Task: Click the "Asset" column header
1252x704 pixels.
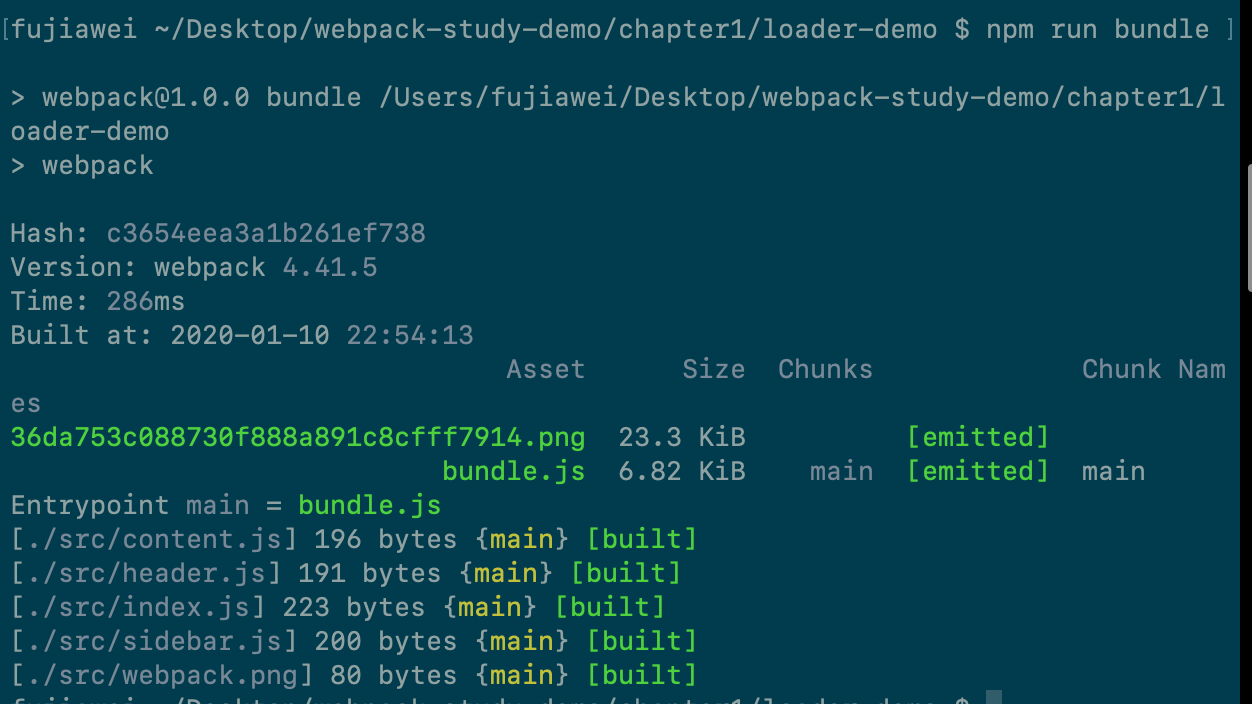Action: pyautogui.click(x=545, y=369)
